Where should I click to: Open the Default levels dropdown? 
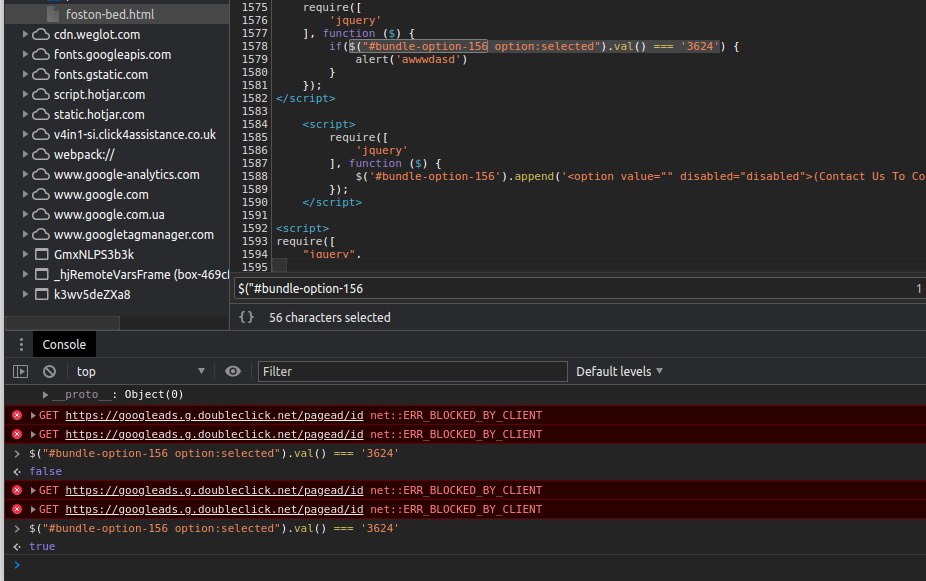(619, 371)
